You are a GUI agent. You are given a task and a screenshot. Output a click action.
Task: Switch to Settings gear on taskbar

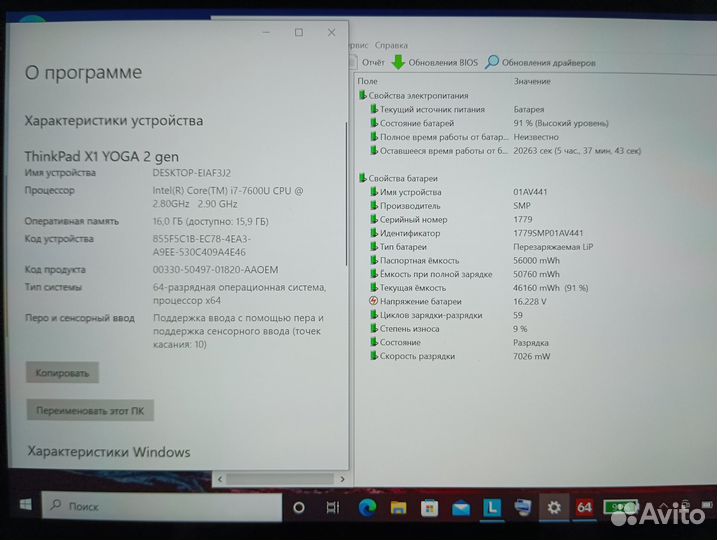tap(554, 507)
